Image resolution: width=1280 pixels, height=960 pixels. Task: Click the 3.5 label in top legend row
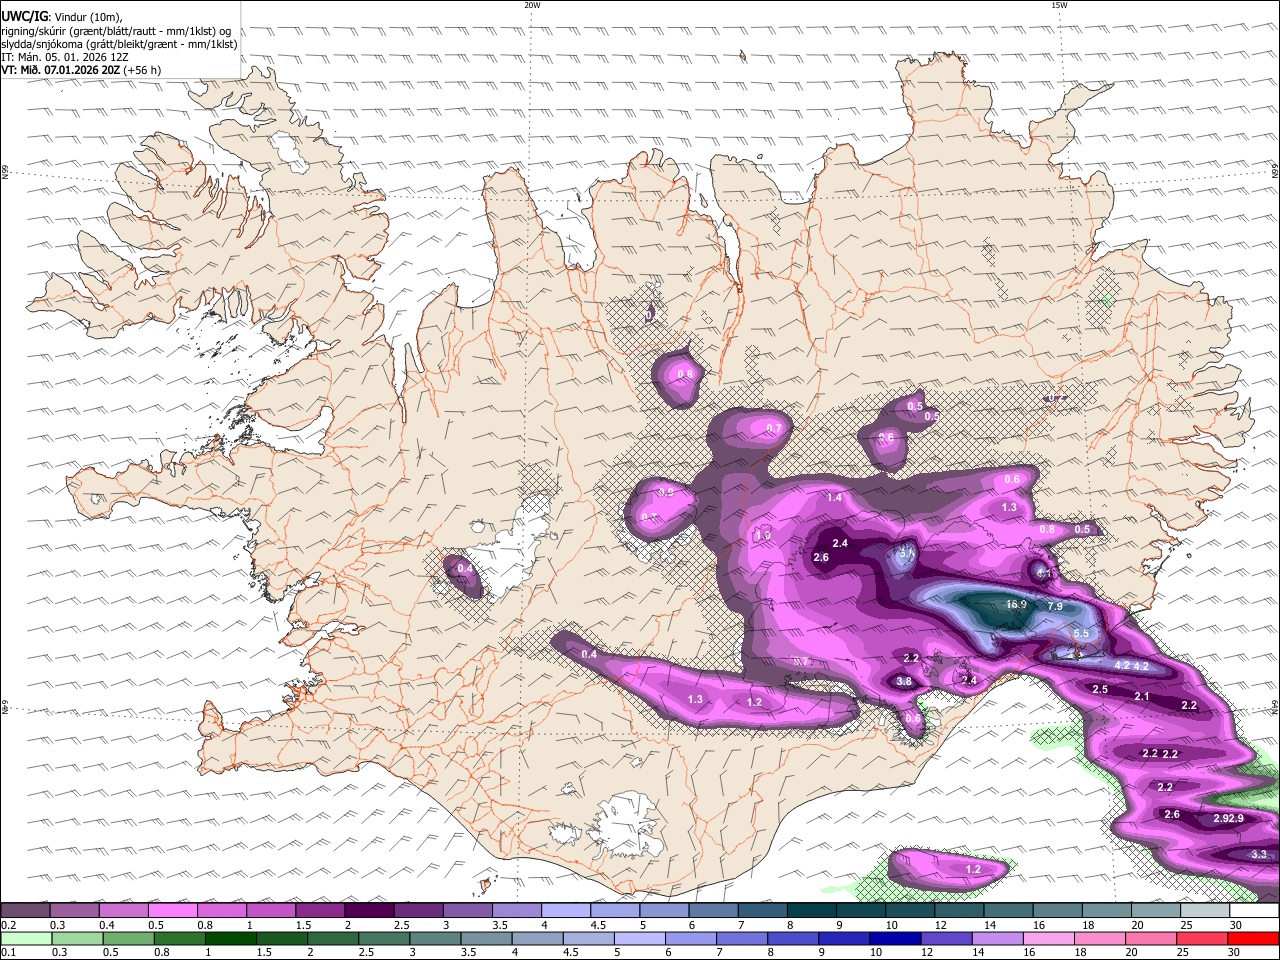coord(500,925)
